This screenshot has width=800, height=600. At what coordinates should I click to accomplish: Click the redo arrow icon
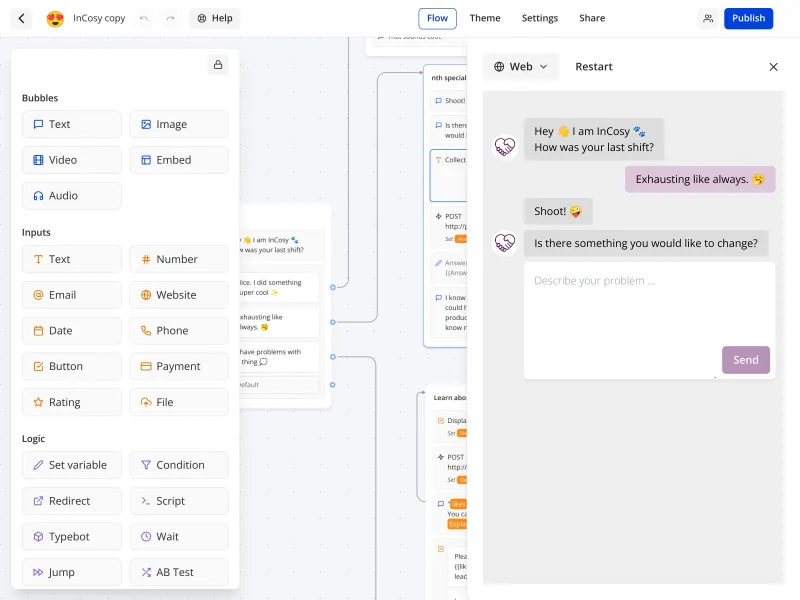click(x=170, y=18)
